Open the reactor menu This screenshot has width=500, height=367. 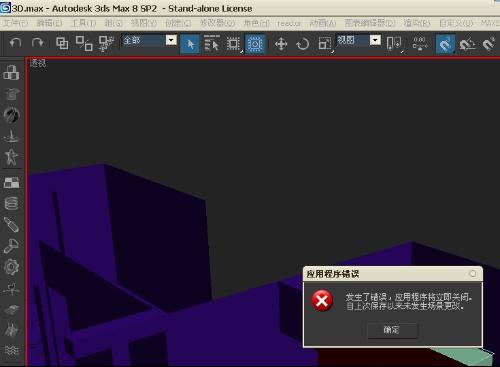tap(289, 24)
